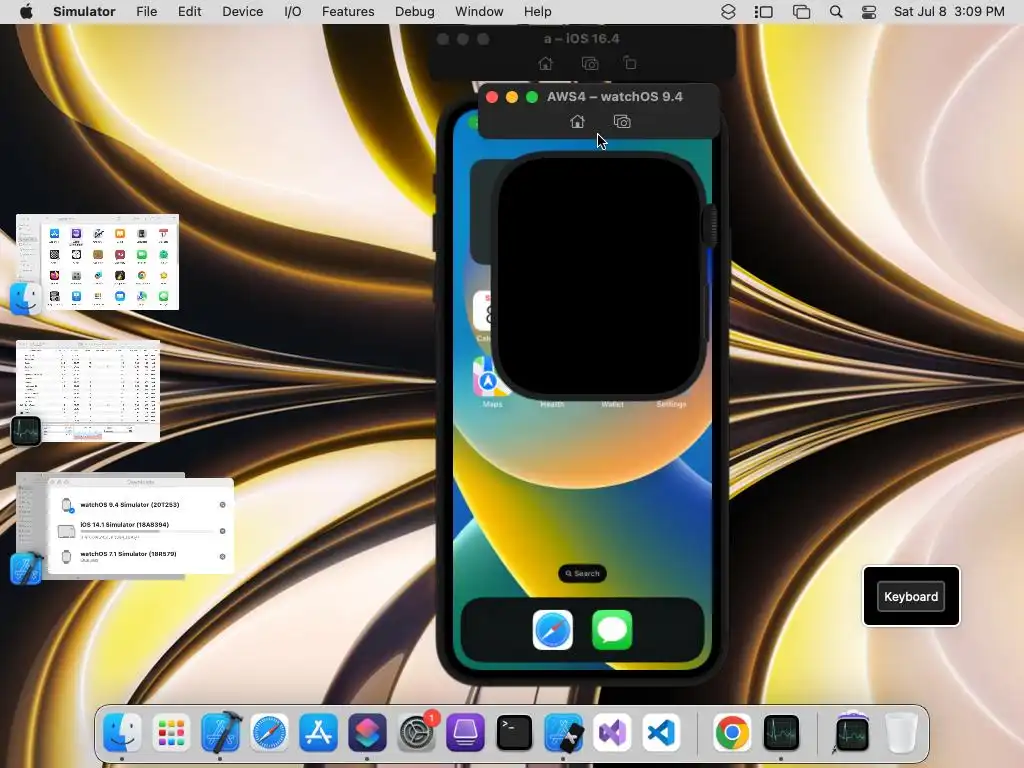Screen dimensions: 1024x768
Task: Open Launchpad from the Dock
Action: (x=171, y=732)
